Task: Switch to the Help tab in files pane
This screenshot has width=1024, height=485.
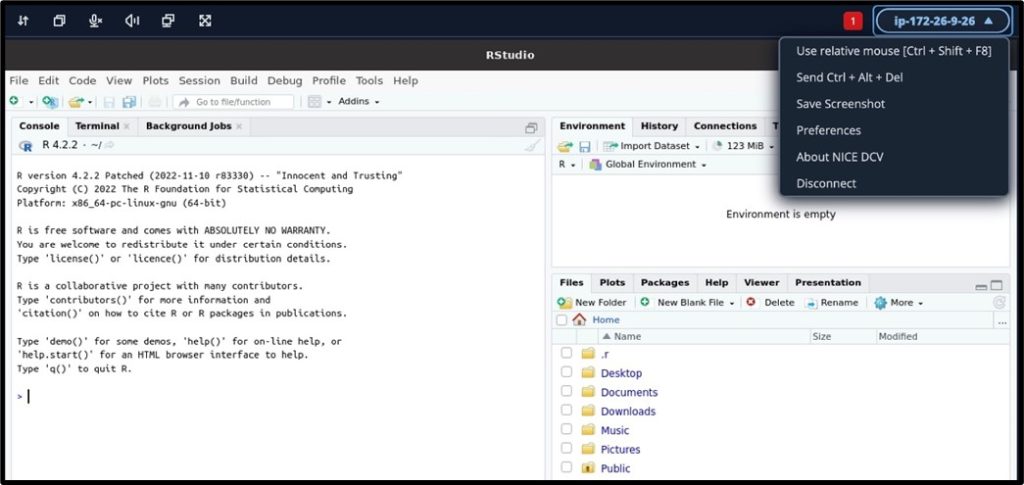Action: coord(716,283)
